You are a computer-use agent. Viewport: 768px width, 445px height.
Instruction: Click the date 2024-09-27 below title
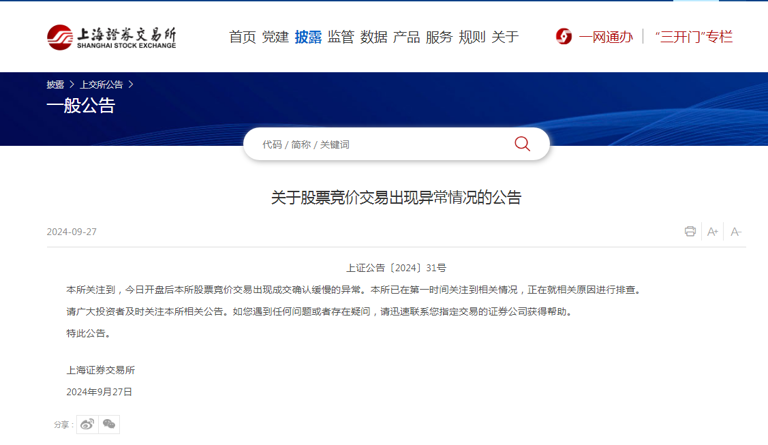(72, 232)
